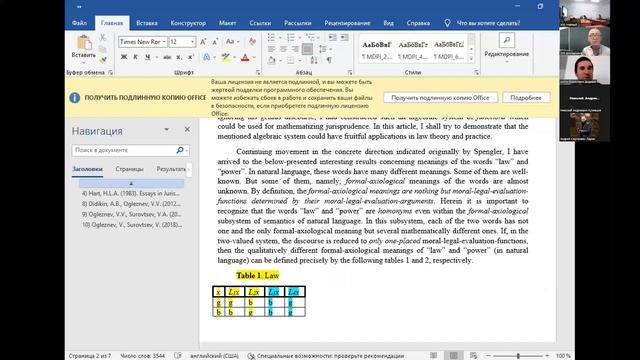Open the line spacing options

pos(323,49)
